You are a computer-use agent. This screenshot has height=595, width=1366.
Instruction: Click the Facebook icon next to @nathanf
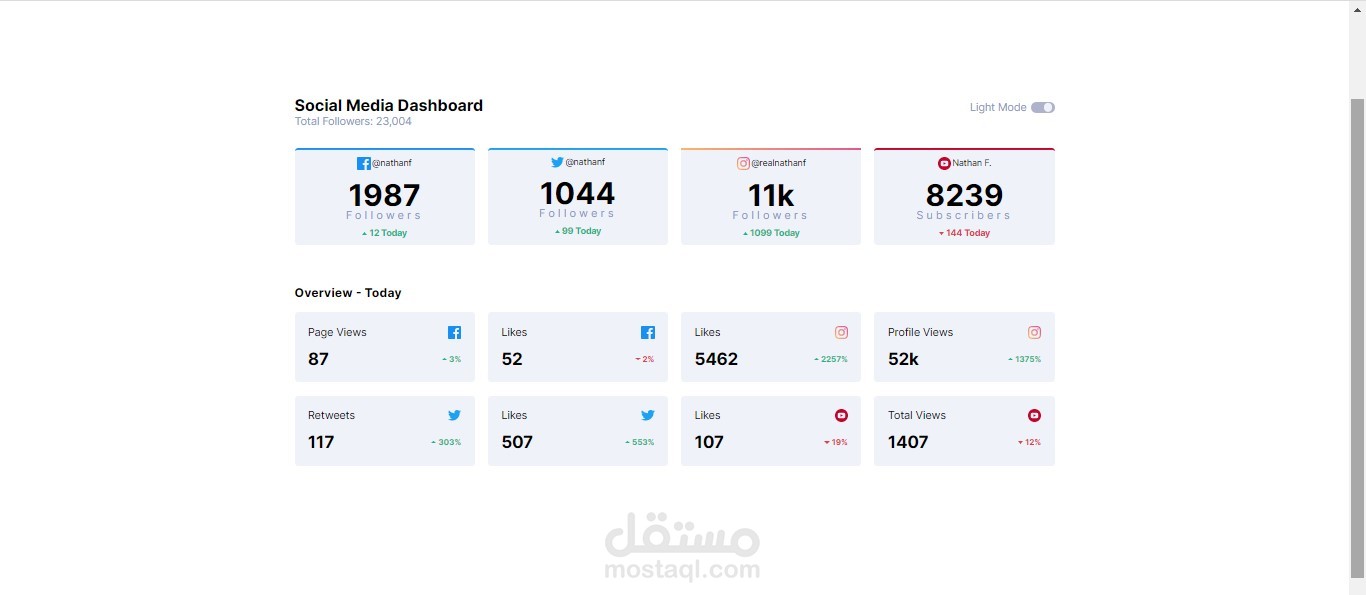364,162
